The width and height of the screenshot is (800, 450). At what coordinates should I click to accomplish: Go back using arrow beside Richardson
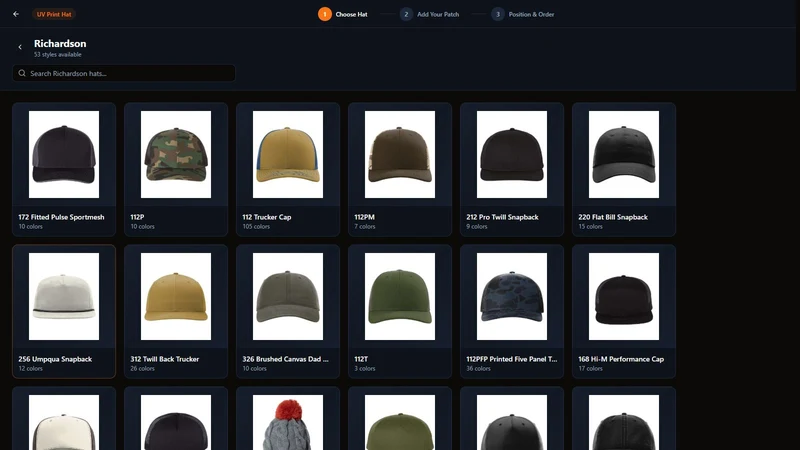(x=20, y=47)
